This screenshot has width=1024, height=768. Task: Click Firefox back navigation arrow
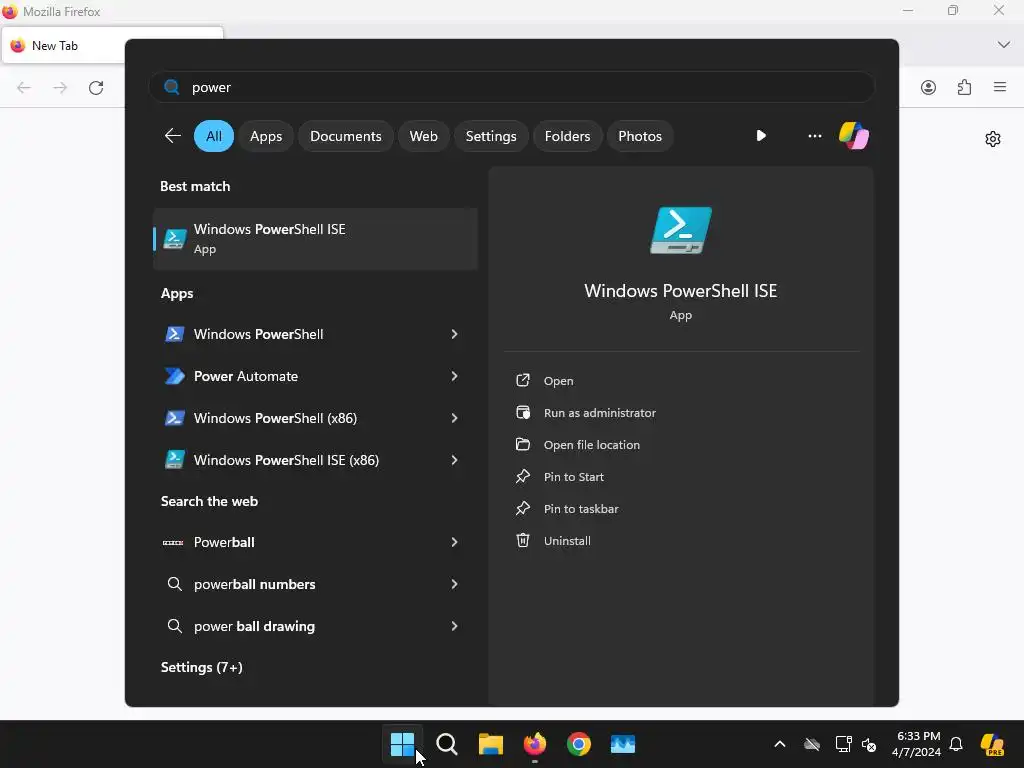pos(24,88)
